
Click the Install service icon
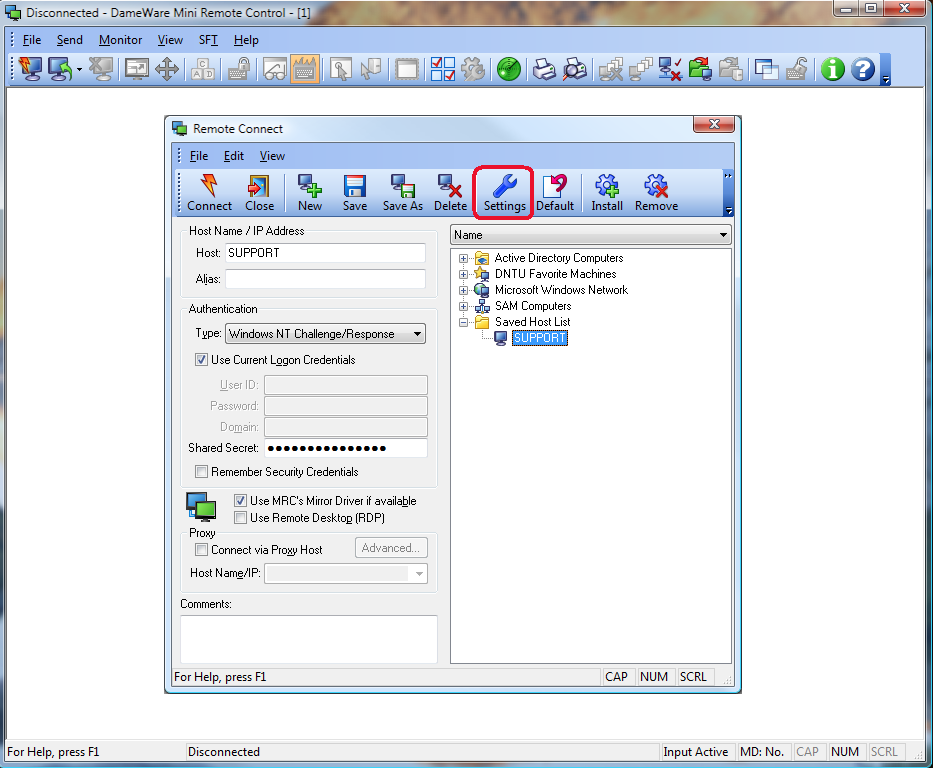point(607,192)
